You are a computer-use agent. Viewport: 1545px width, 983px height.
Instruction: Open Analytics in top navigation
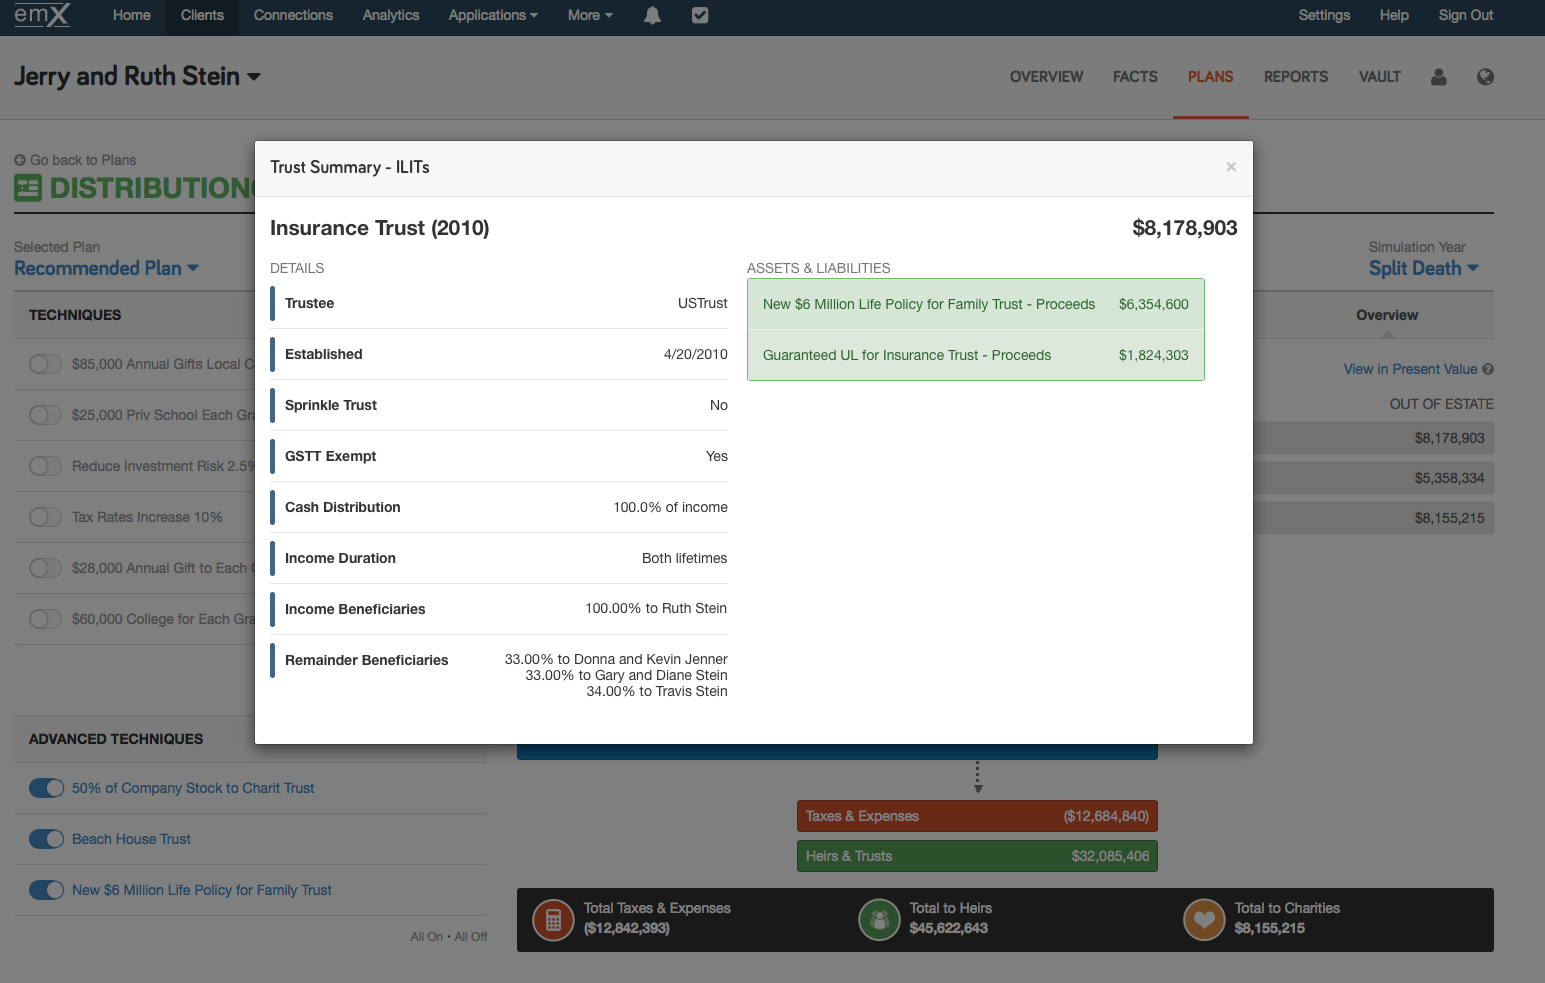point(391,15)
